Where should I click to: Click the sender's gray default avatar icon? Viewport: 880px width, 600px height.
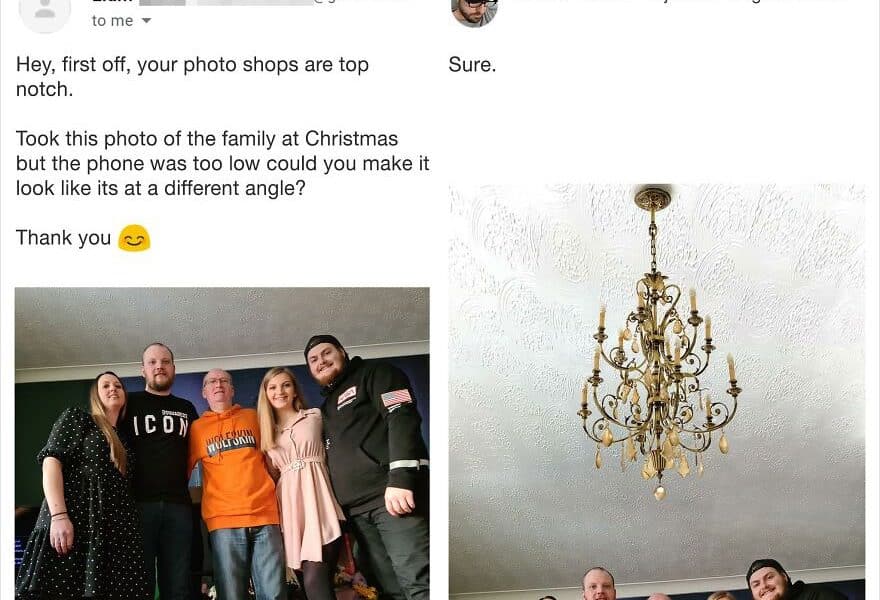[x=45, y=12]
